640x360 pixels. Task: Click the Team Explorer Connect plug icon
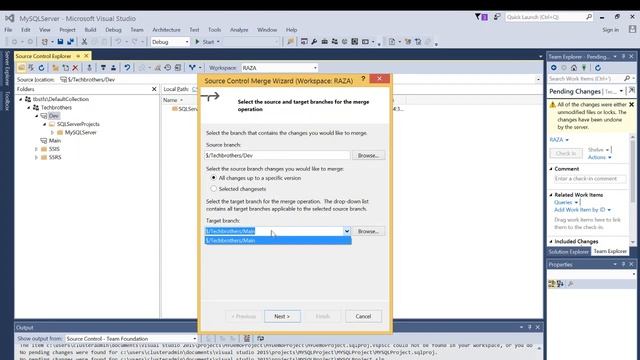click(584, 68)
